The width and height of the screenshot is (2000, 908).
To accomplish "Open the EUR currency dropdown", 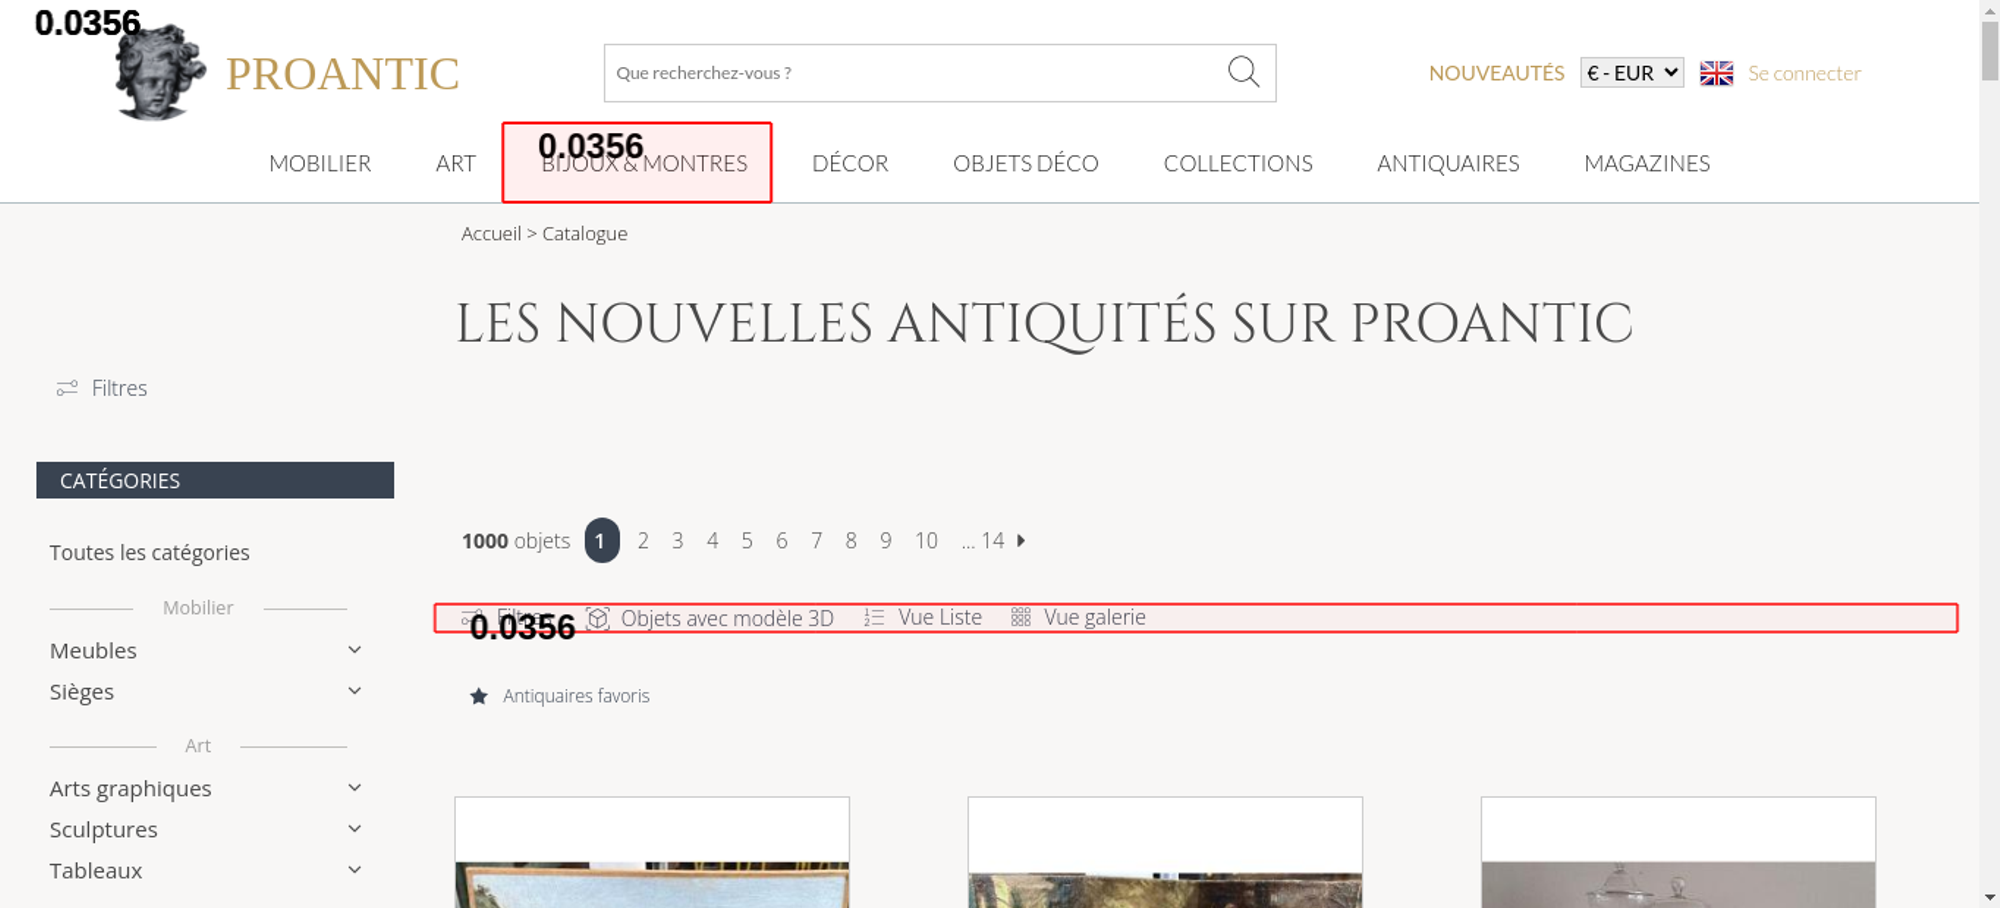I will [x=1631, y=73].
